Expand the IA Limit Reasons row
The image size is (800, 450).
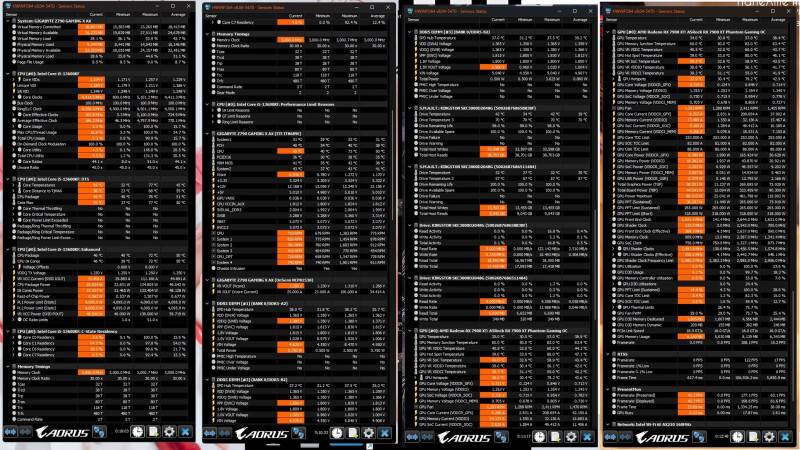click(x=213, y=110)
